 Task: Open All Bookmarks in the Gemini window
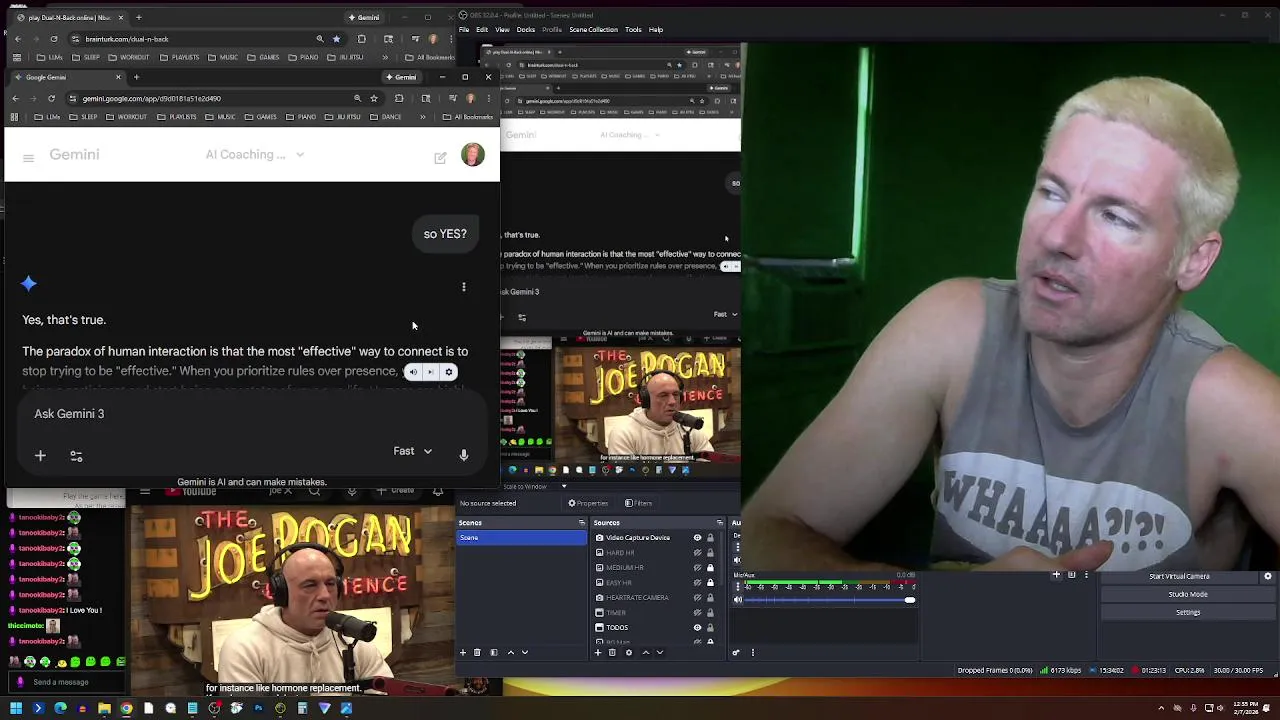(468, 117)
